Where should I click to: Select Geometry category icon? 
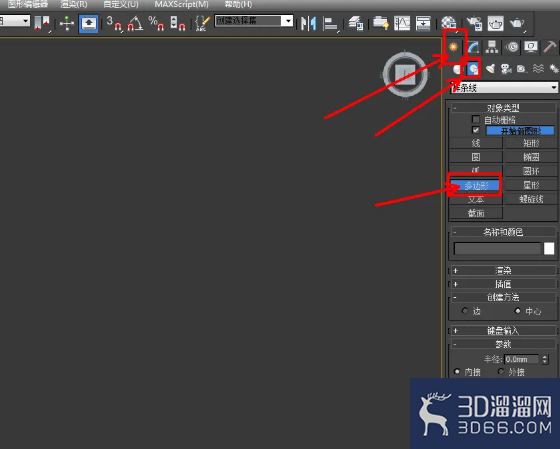click(x=457, y=69)
